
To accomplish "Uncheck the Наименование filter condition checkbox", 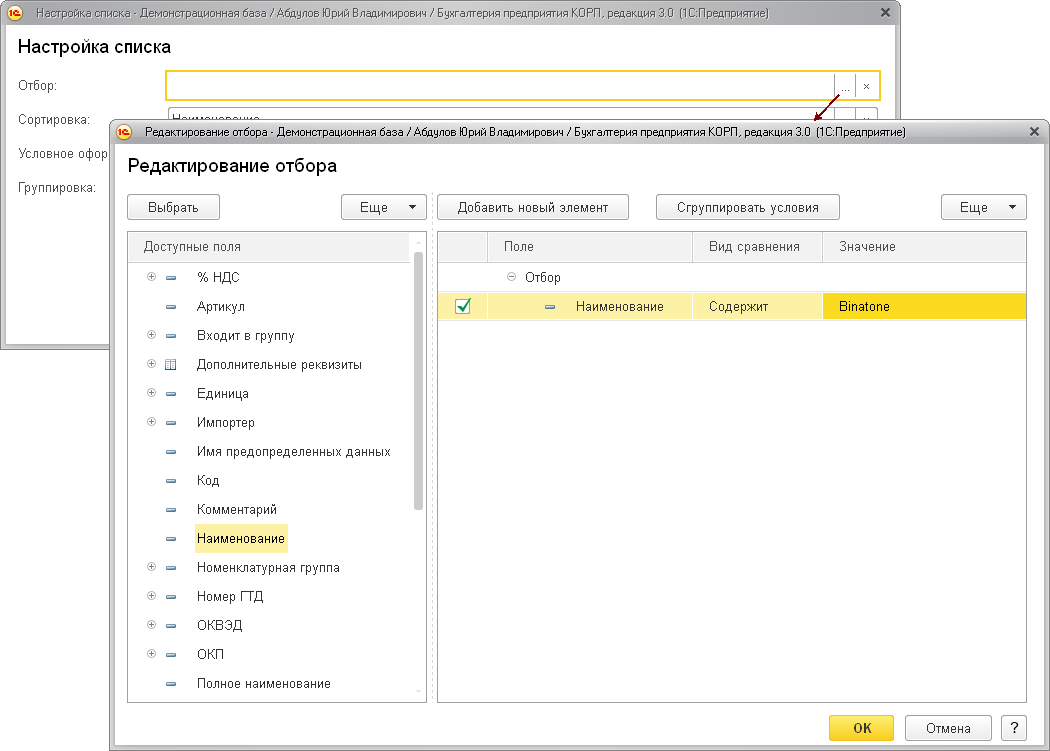I will 463,306.
